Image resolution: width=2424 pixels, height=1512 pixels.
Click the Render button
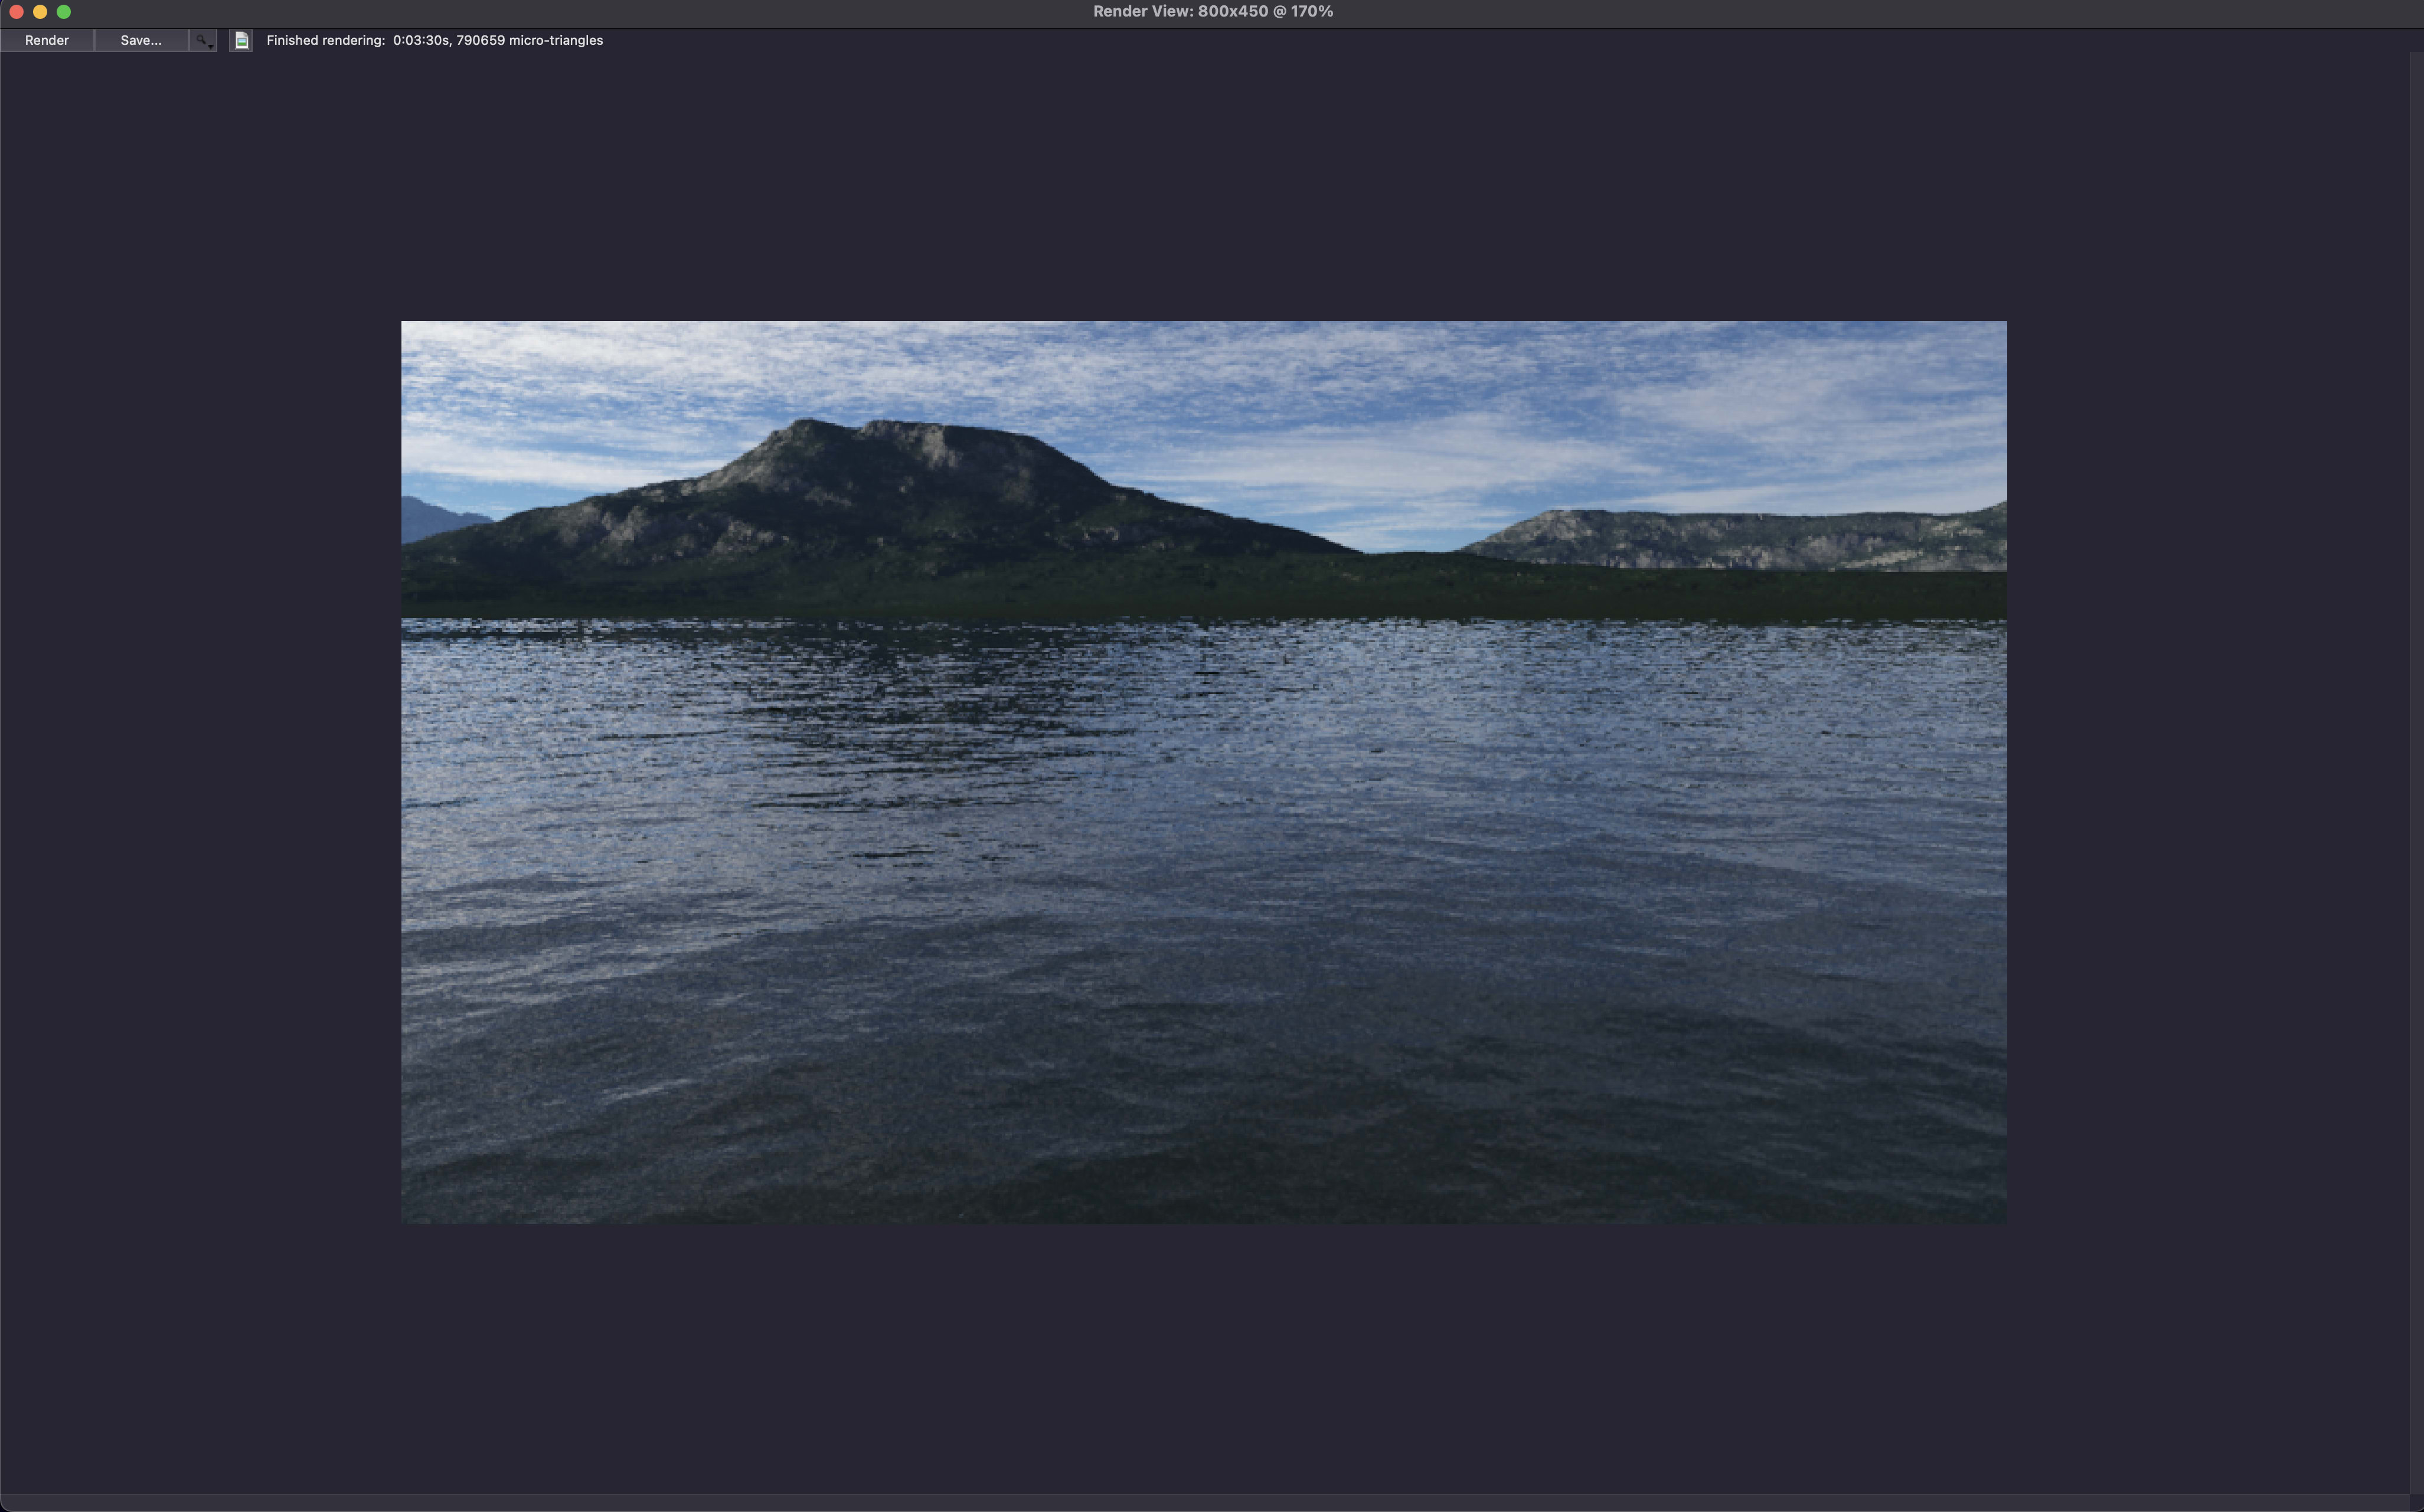point(47,40)
